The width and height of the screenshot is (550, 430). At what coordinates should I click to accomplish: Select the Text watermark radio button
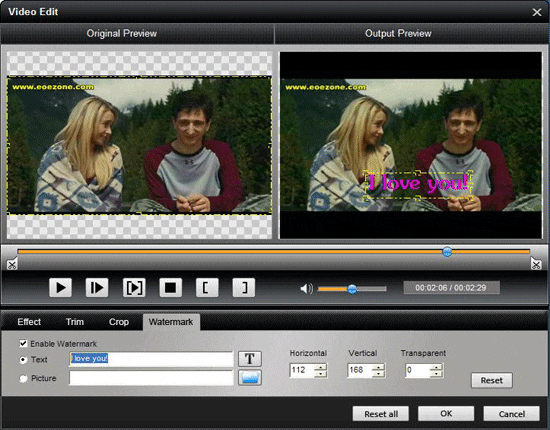(x=23, y=360)
